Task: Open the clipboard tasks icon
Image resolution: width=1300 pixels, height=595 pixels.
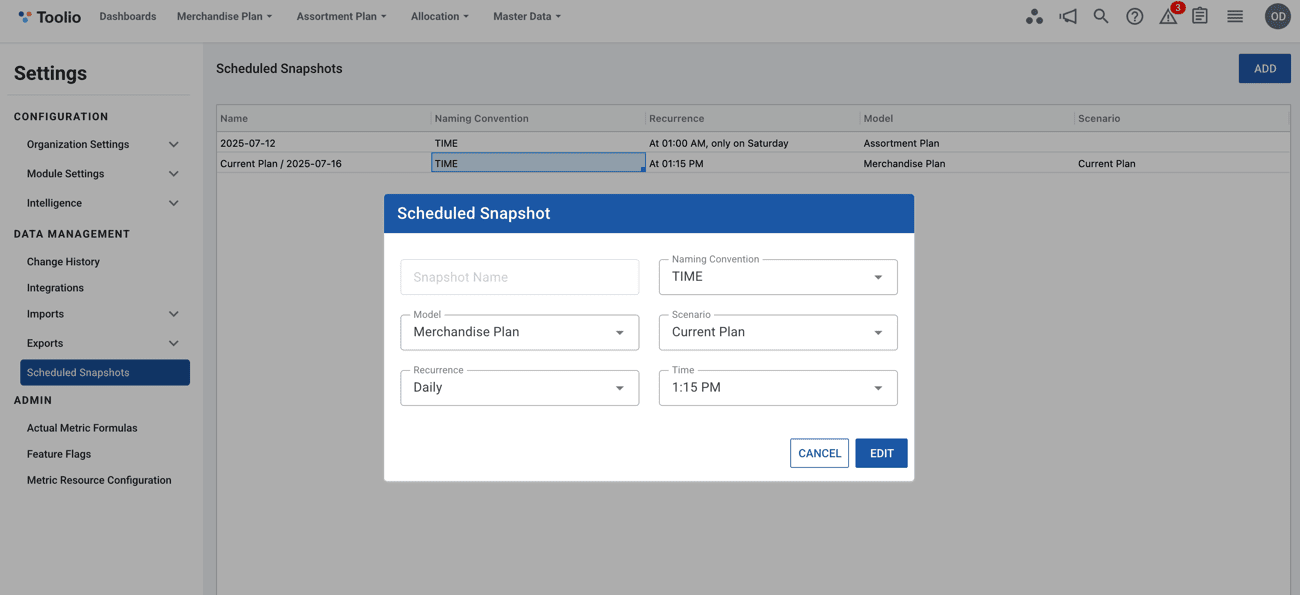Action: [1200, 16]
